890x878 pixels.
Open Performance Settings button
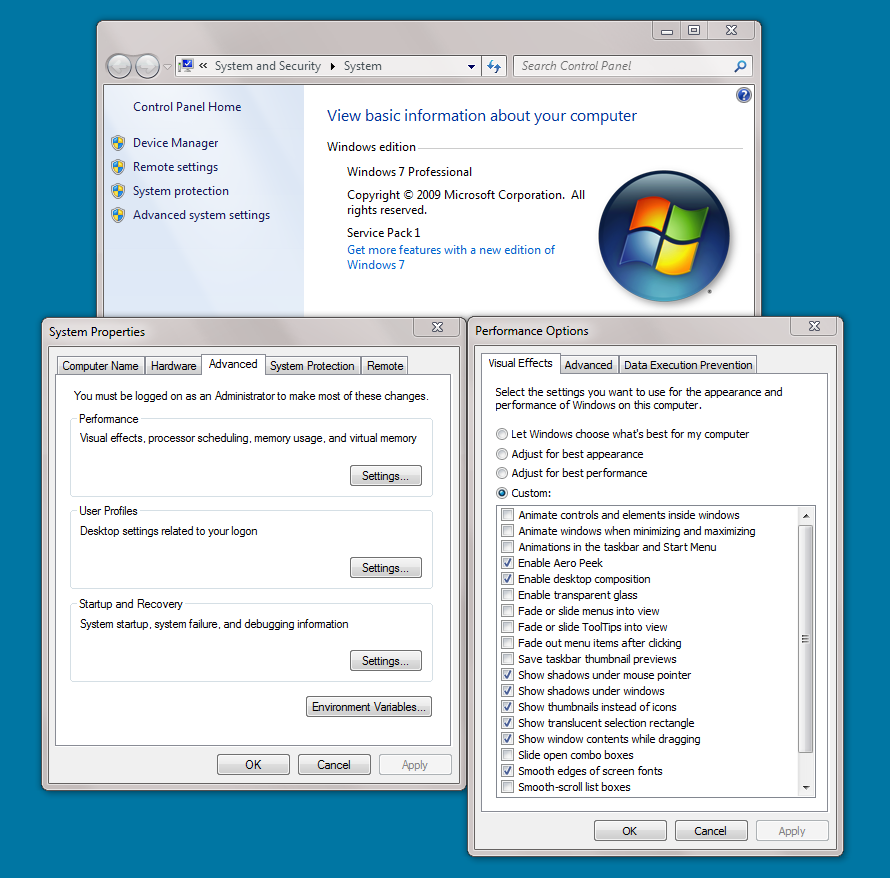[385, 476]
